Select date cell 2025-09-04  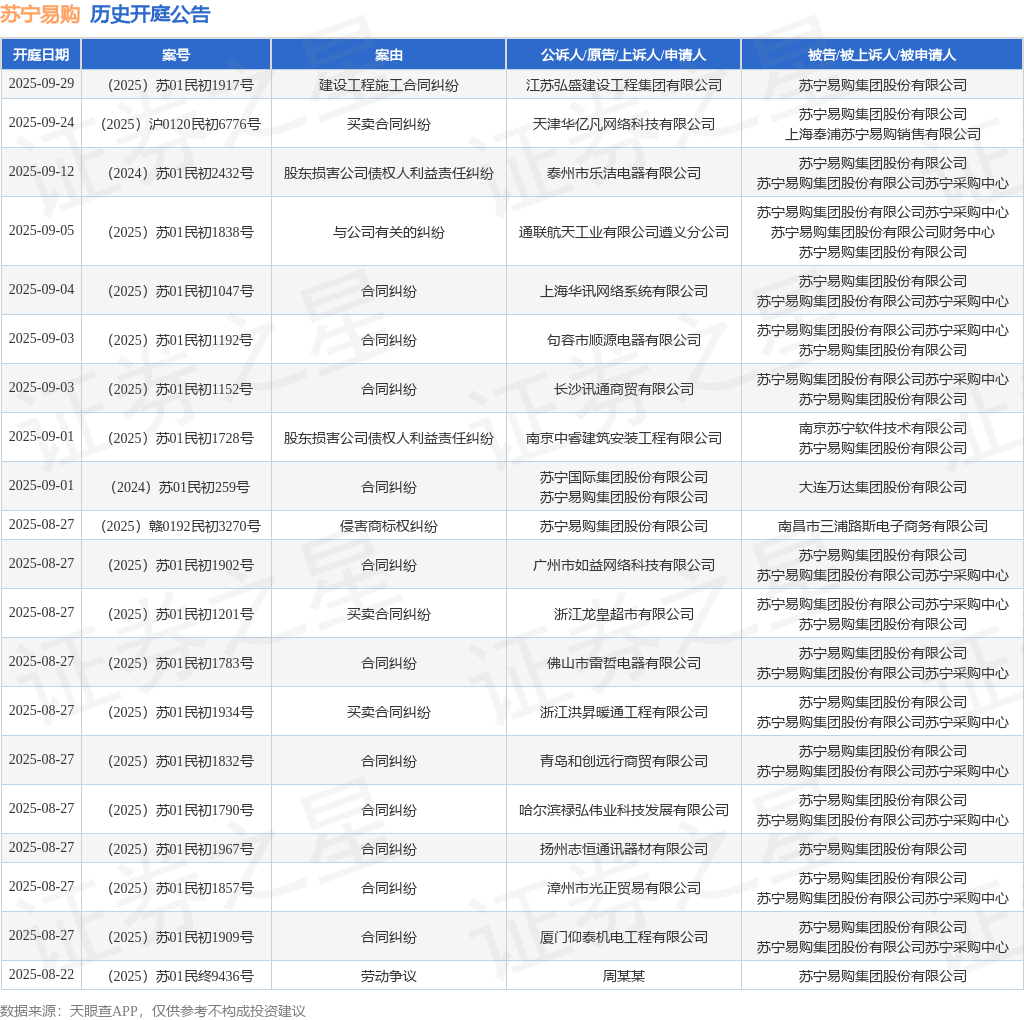click(41, 289)
